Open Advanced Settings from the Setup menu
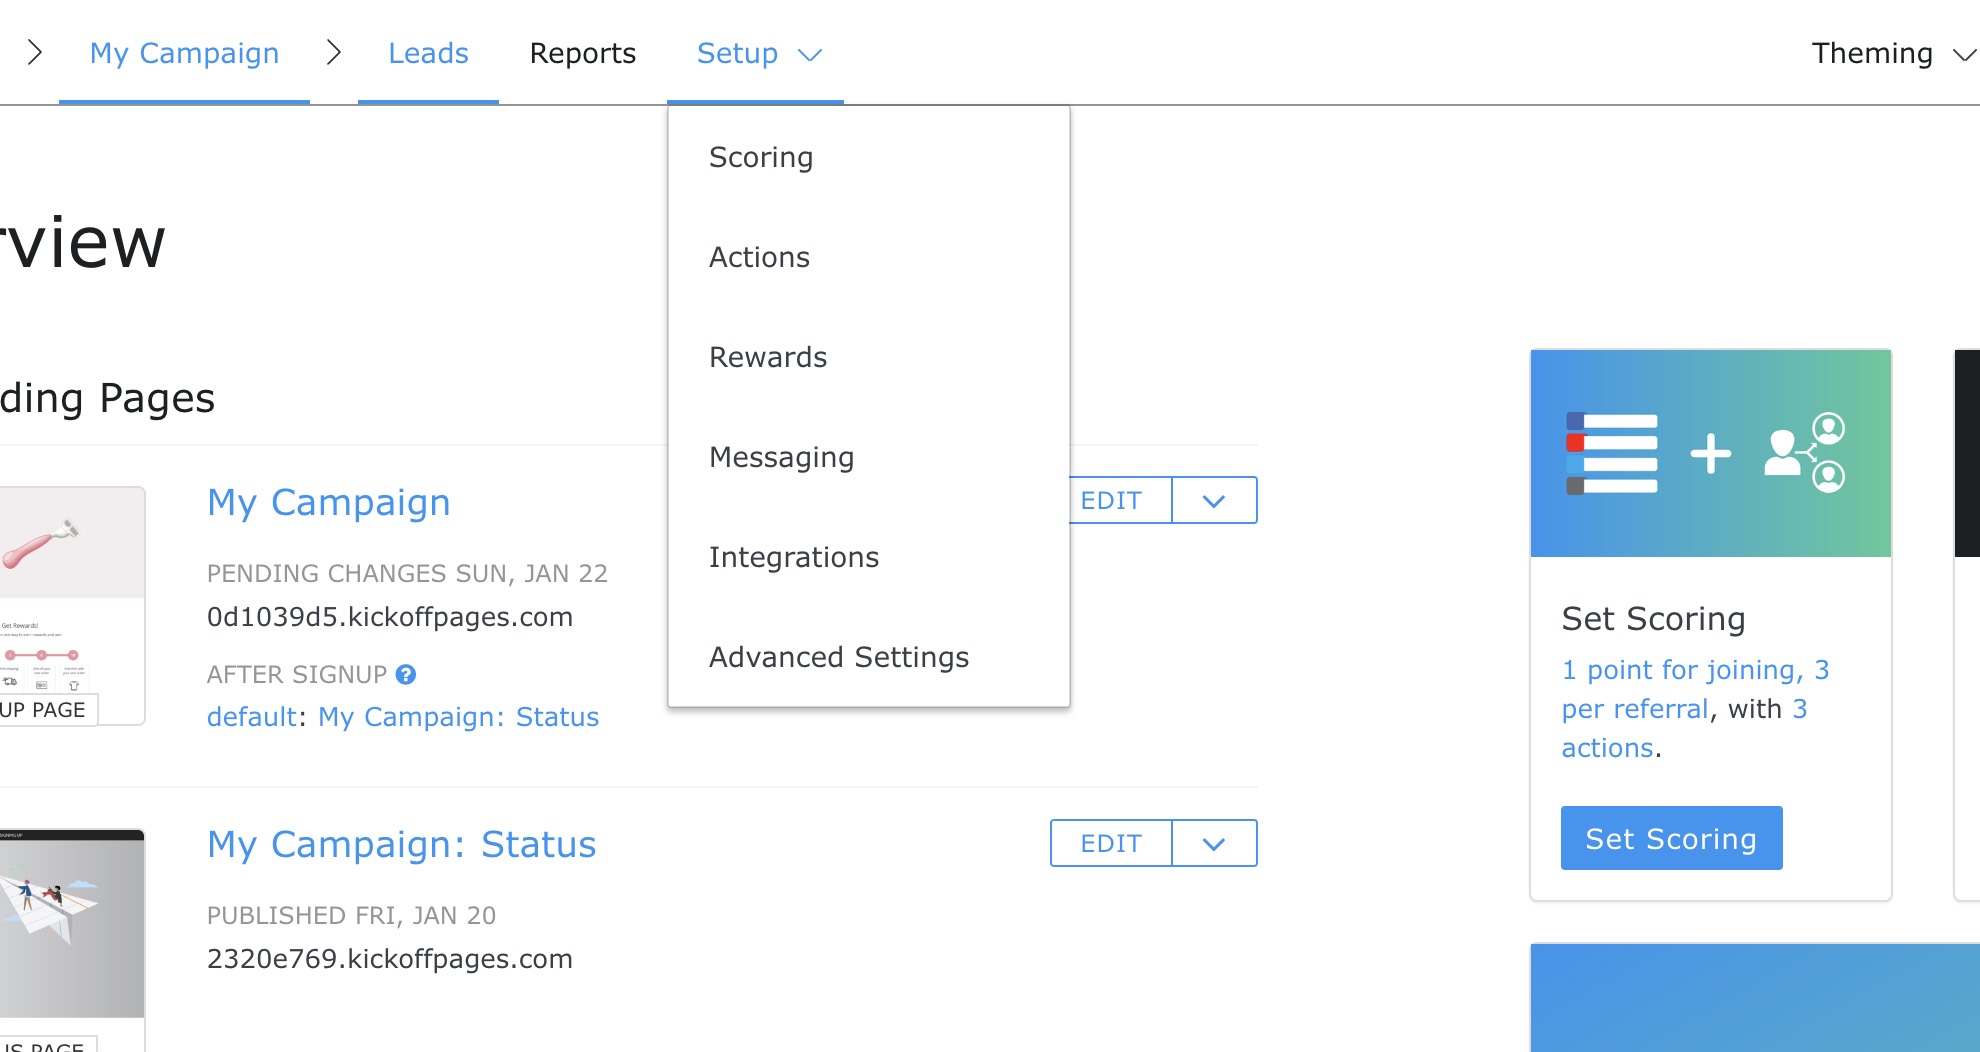Image resolution: width=1980 pixels, height=1052 pixels. click(839, 657)
